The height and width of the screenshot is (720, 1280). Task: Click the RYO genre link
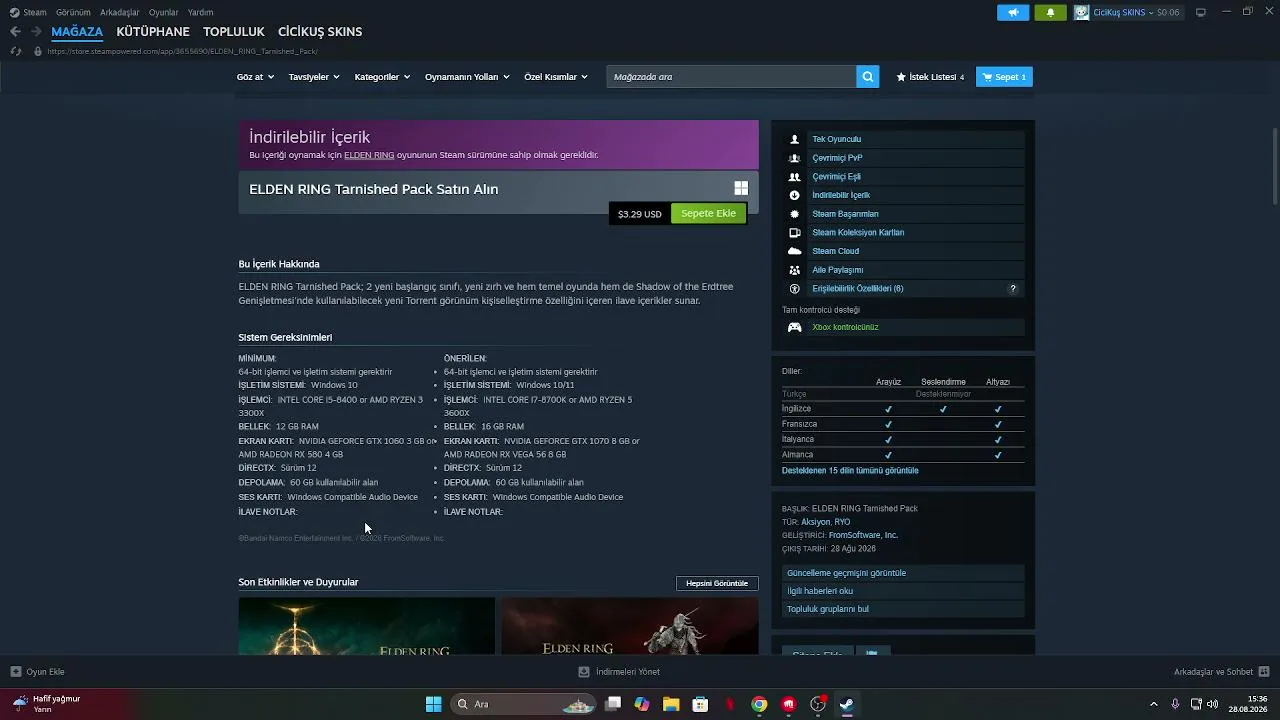pos(842,522)
